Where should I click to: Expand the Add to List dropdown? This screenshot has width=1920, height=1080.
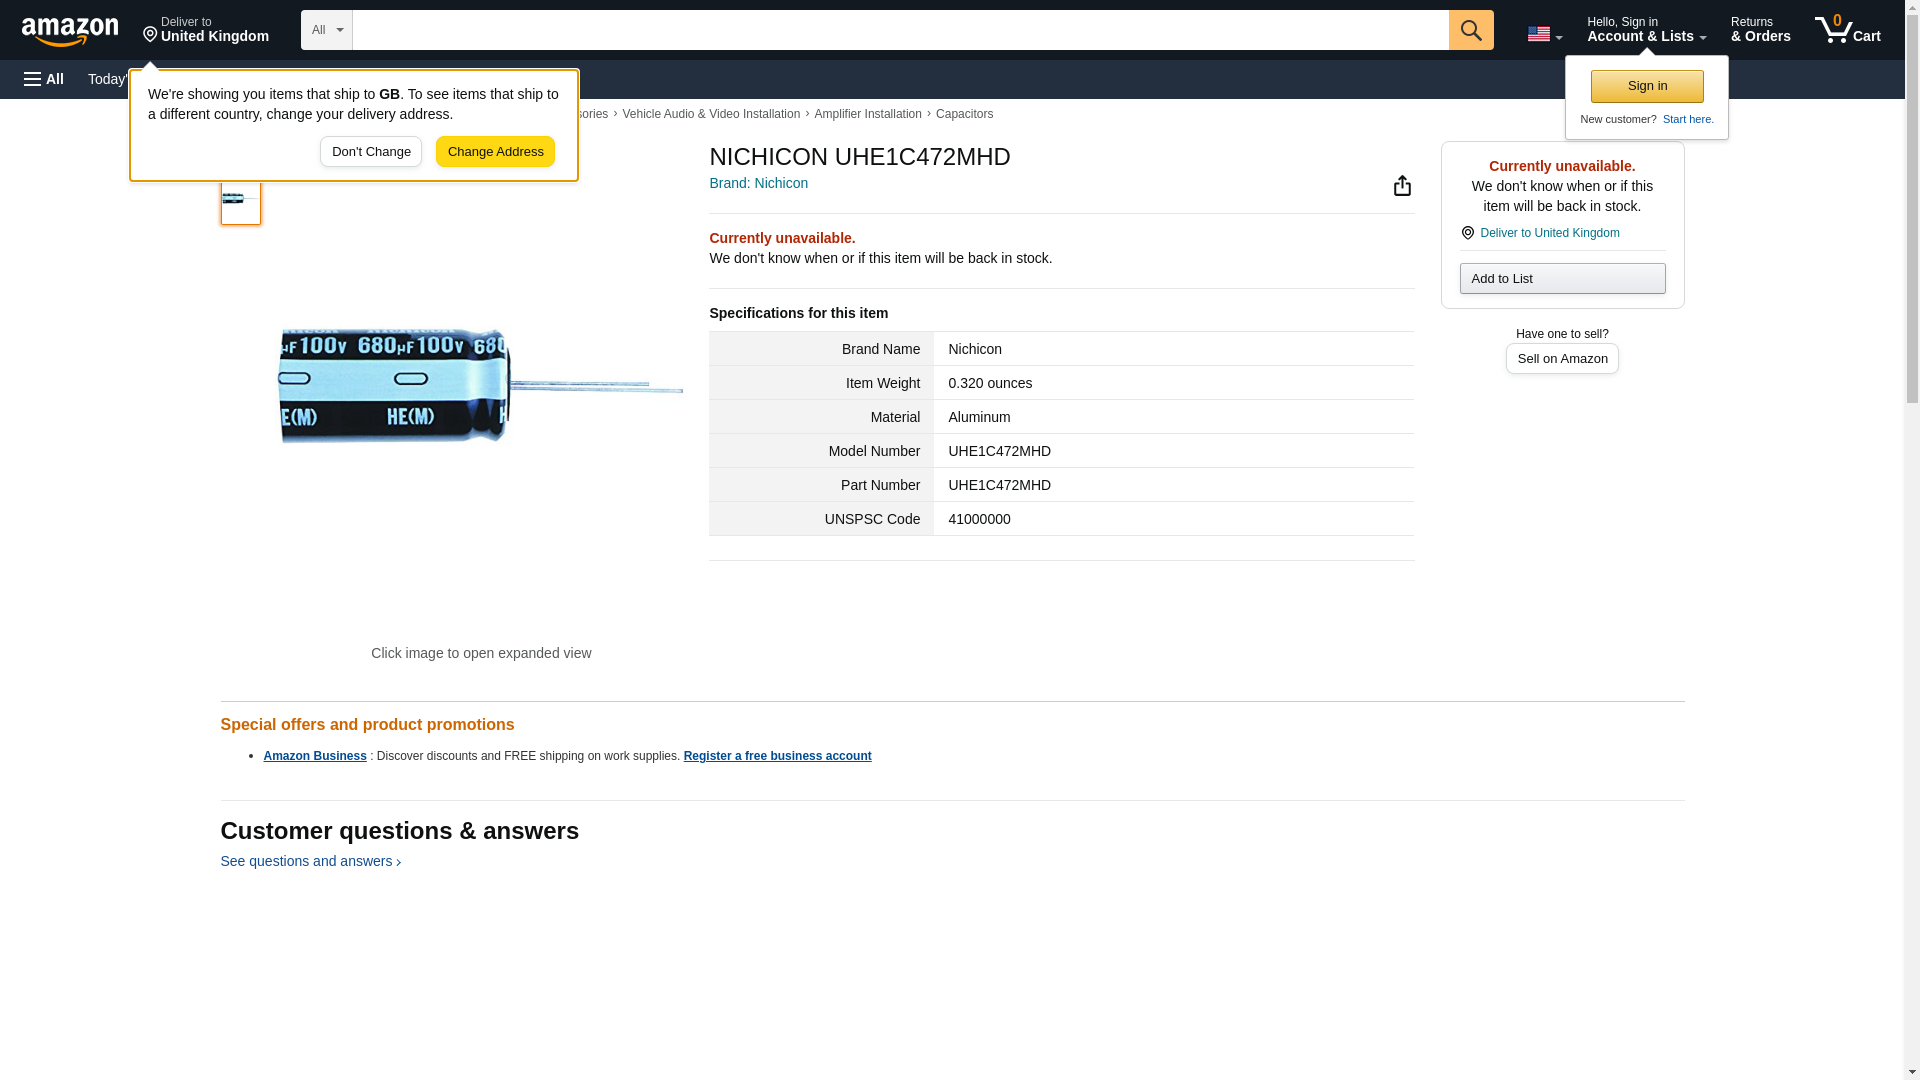1562,279
